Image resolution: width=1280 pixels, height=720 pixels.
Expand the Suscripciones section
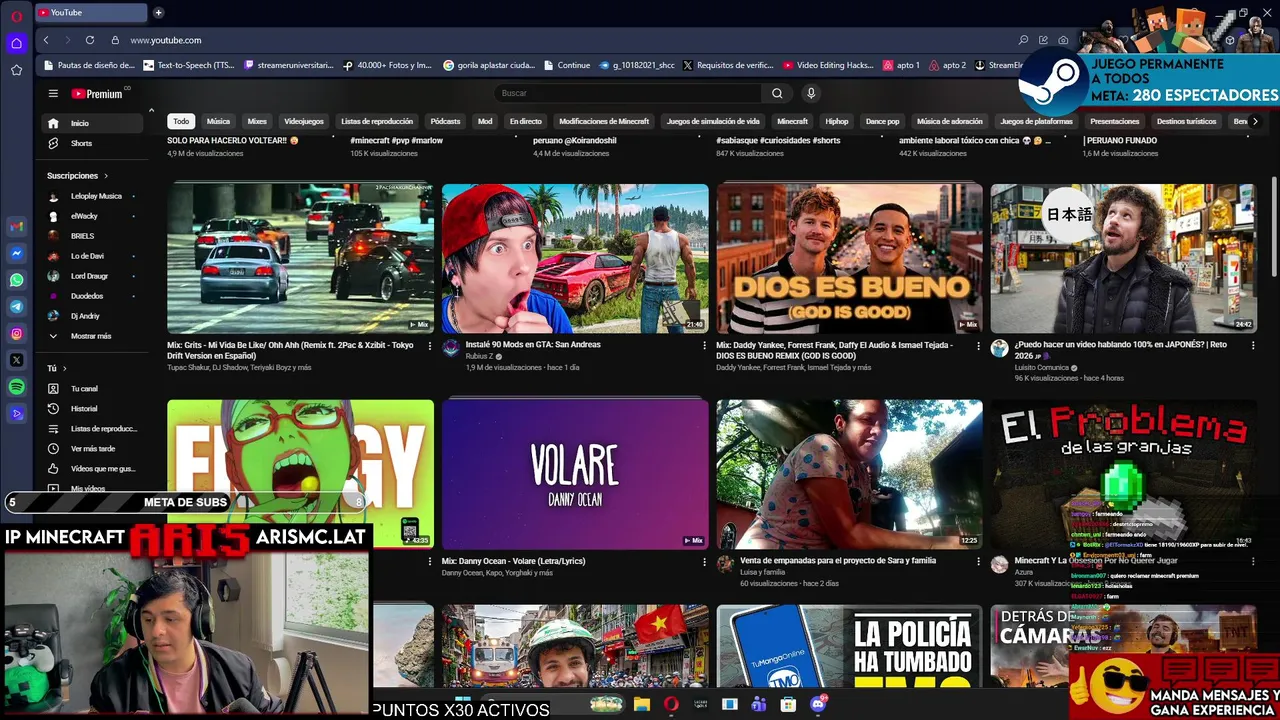click(77, 176)
